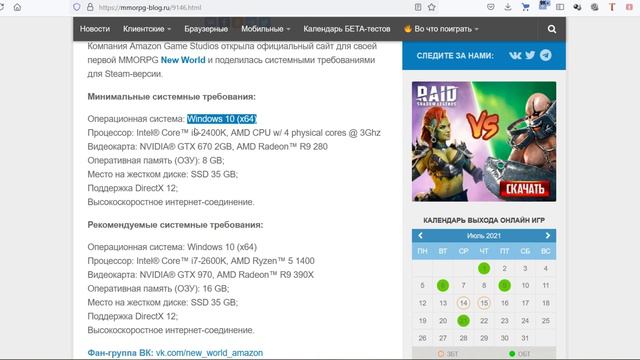Click the padlock site info icon
The image size is (640, 360).
point(90,7)
